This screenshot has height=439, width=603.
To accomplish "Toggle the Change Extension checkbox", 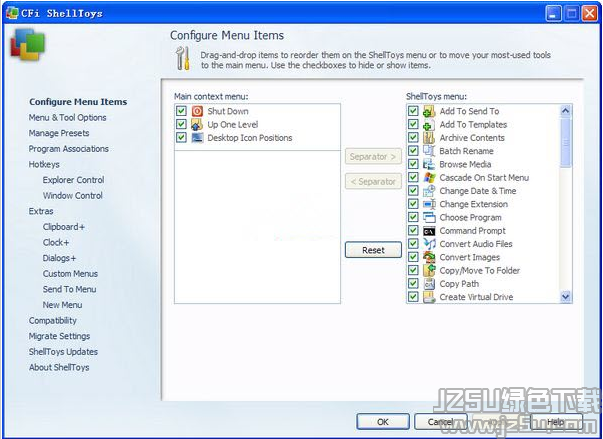I will pyautogui.click(x=413, y=204).
